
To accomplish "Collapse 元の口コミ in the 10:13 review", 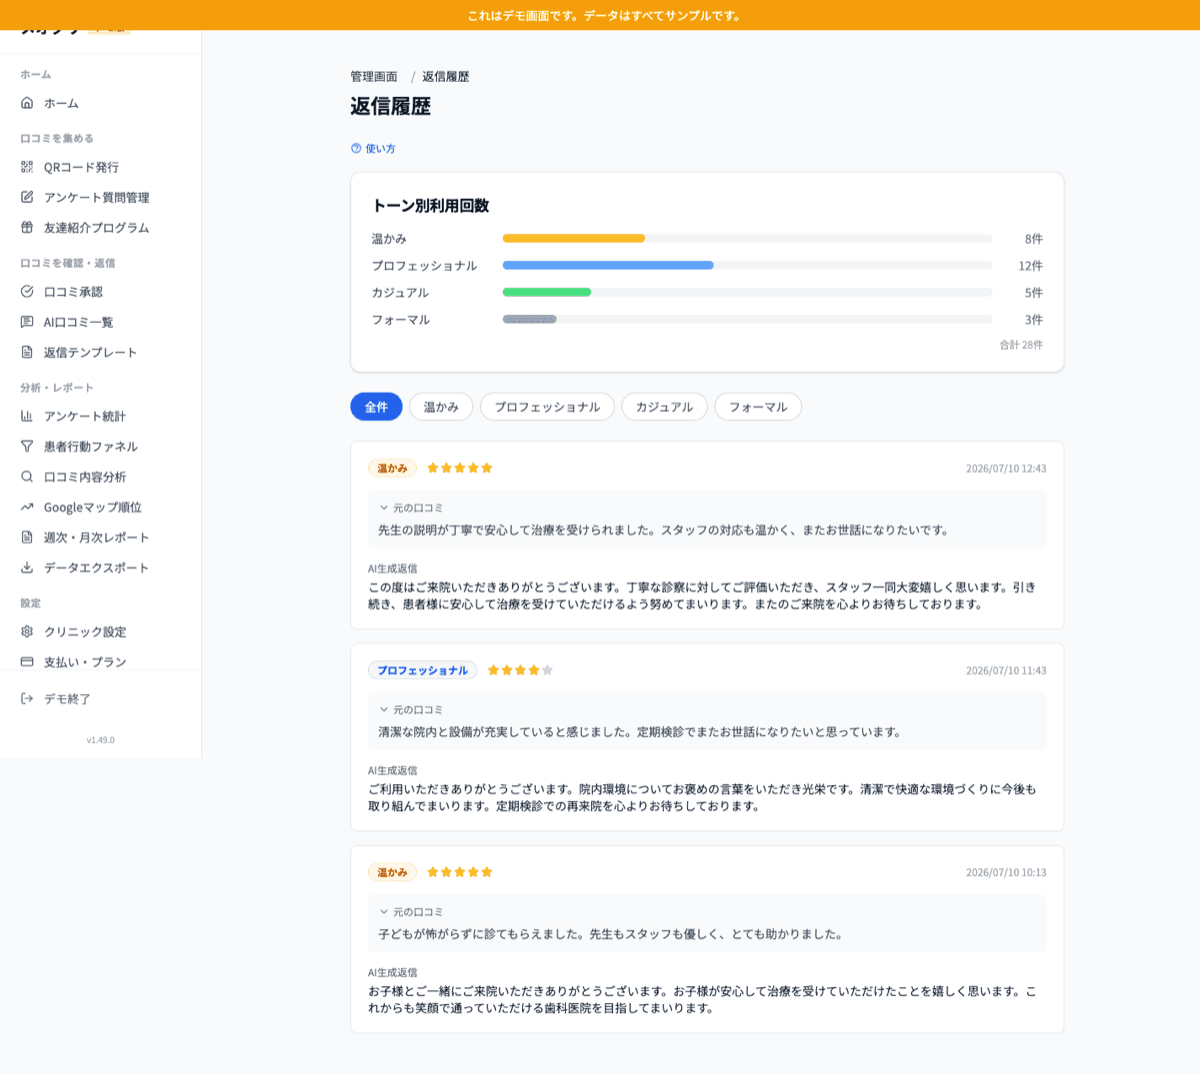I will [x=411, y=912].
